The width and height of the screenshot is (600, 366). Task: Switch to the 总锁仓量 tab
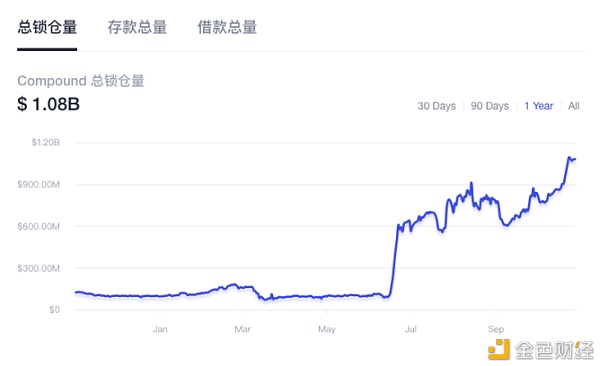[47, 28]
